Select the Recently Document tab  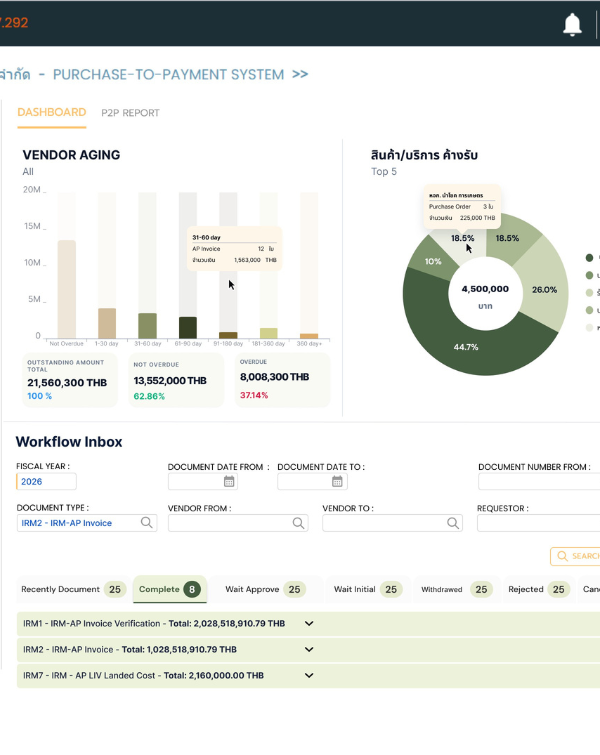(73, 589)
